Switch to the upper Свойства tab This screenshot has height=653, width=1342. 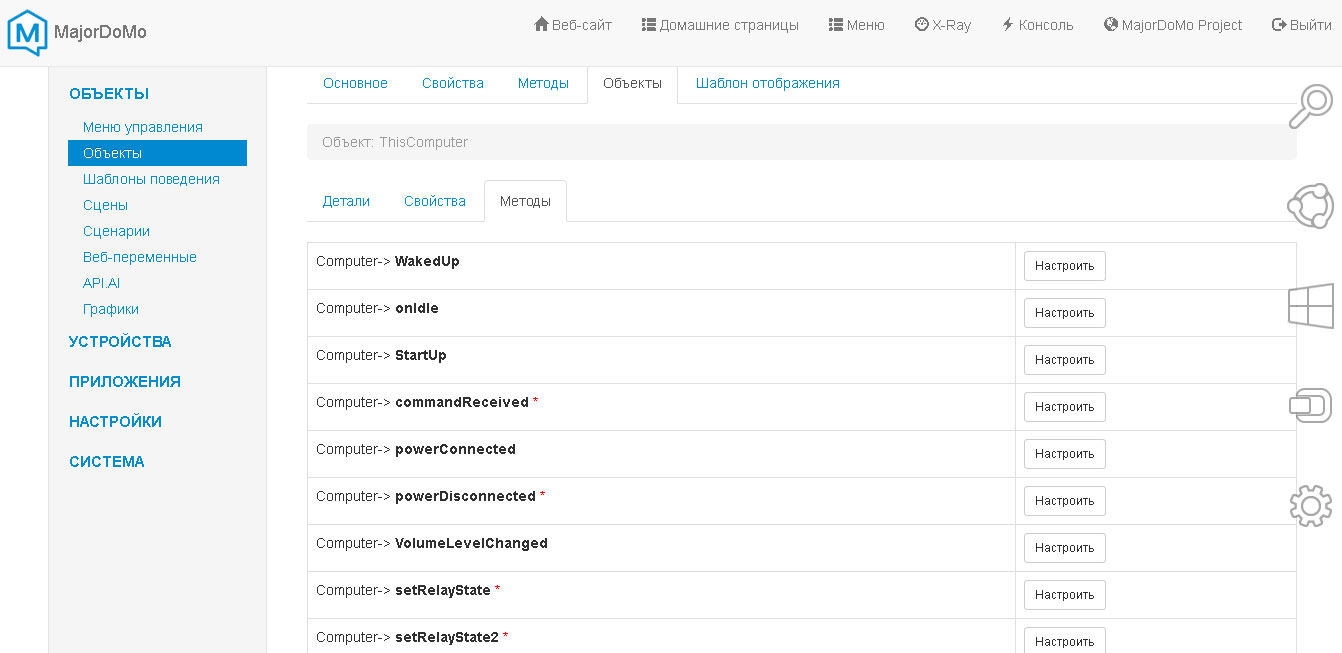click(x=453, y=84)
